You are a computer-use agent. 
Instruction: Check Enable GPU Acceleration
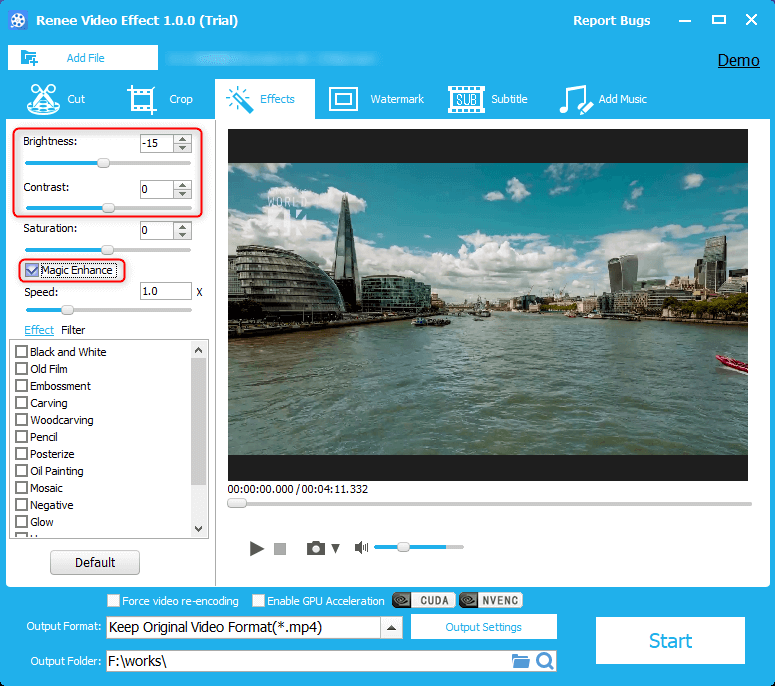coord(259,601)
